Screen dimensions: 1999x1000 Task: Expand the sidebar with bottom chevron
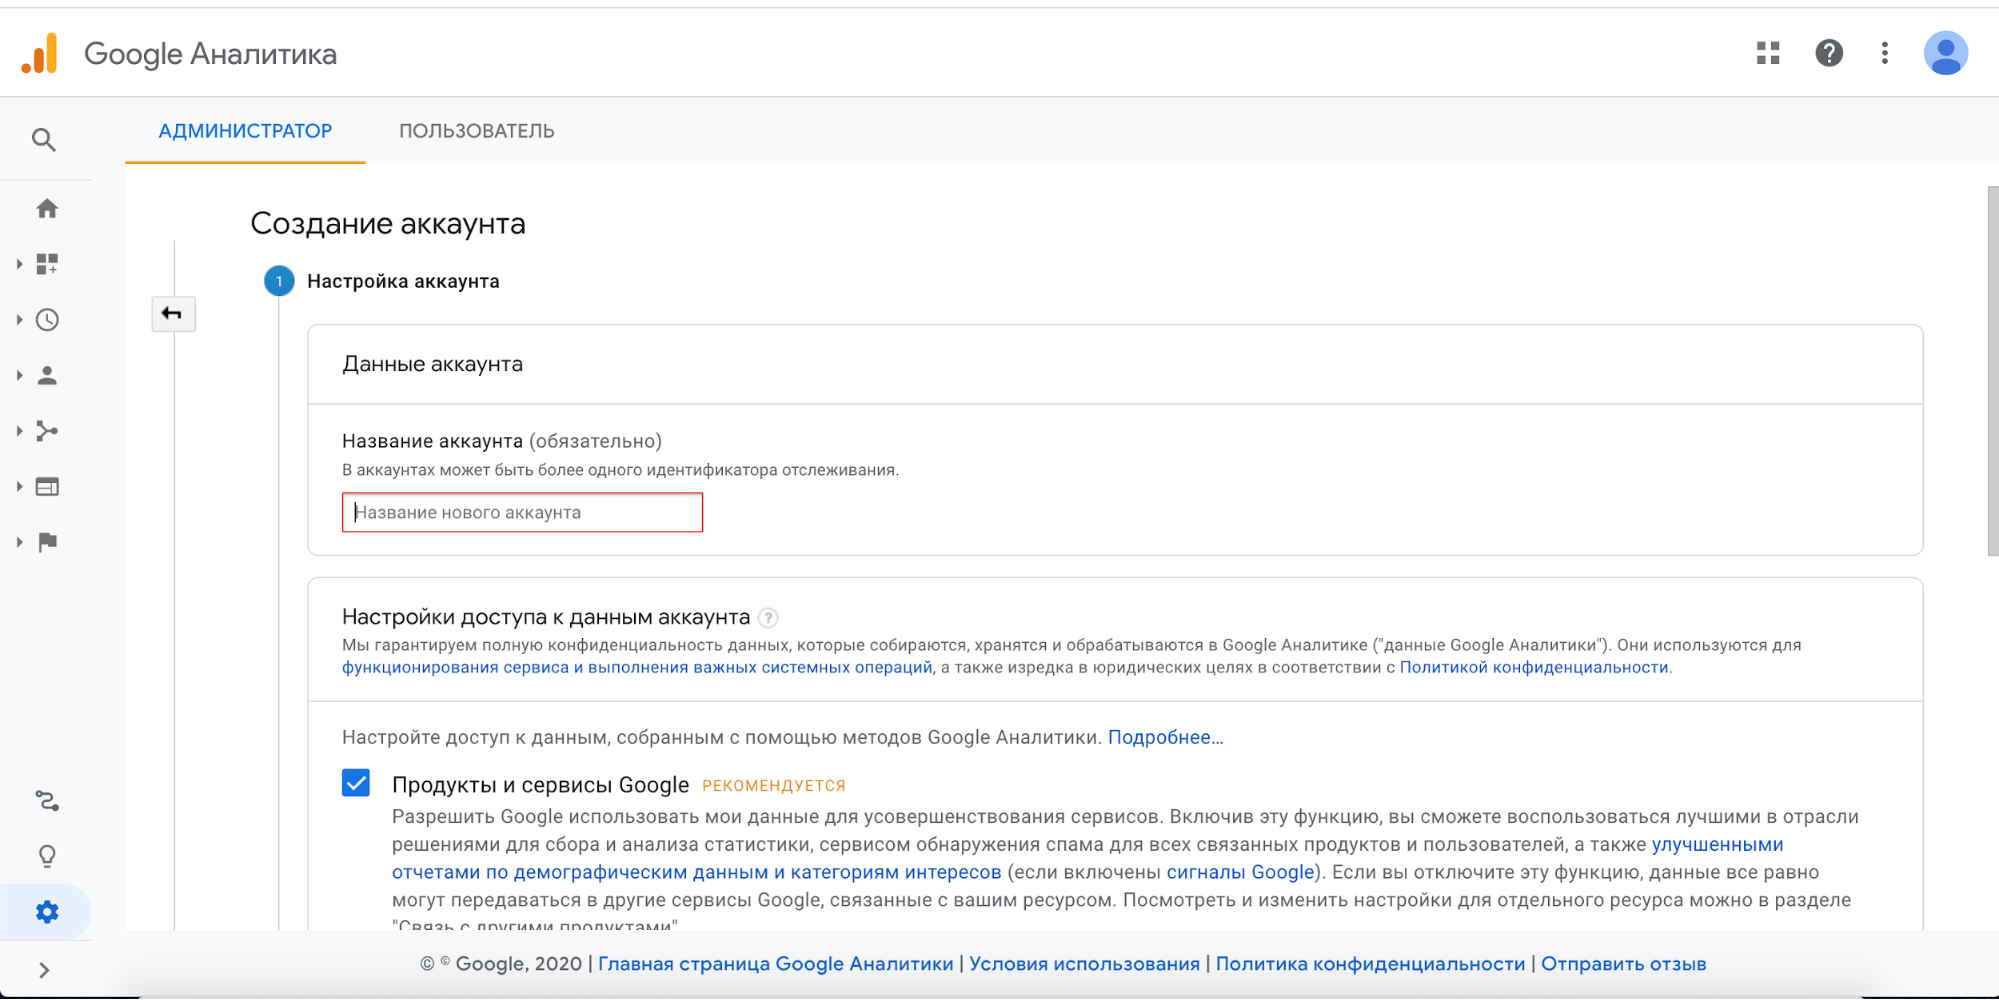tap(44, 970)
